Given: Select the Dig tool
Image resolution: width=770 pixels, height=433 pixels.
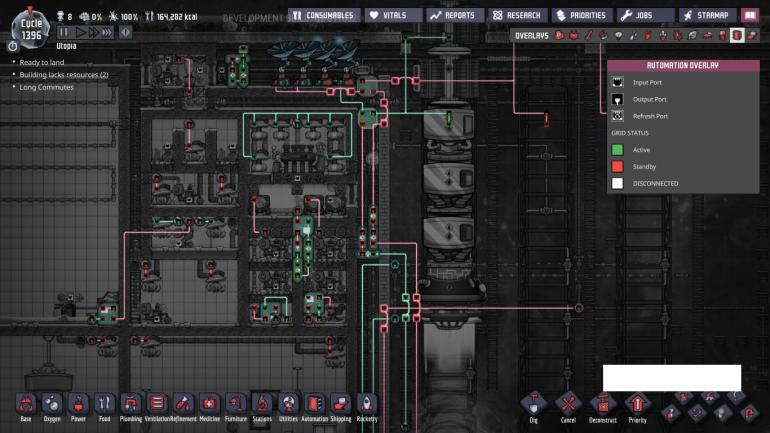Looking at the screenshot, I should [x=533, y=406].
